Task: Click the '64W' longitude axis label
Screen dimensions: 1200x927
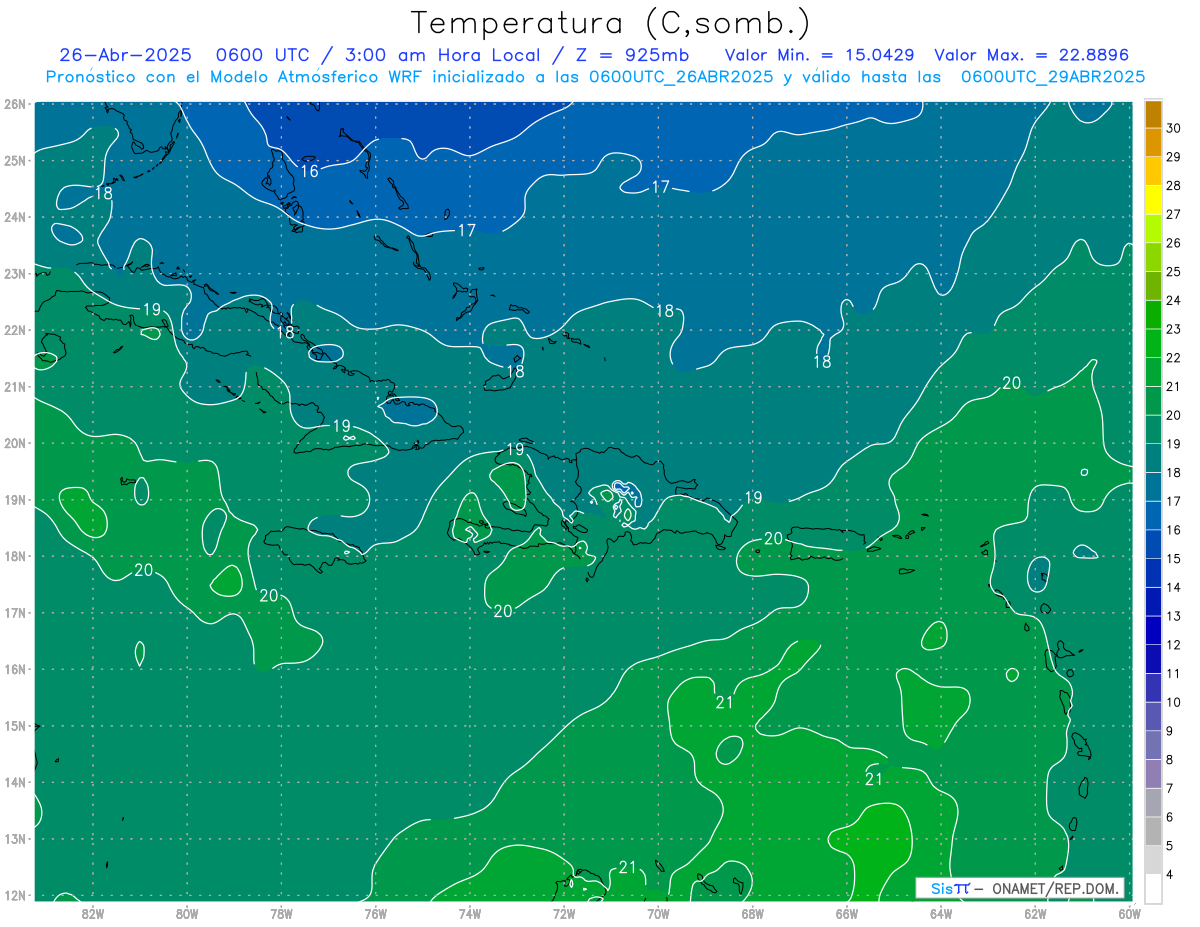Action: (x=941, y=912)
